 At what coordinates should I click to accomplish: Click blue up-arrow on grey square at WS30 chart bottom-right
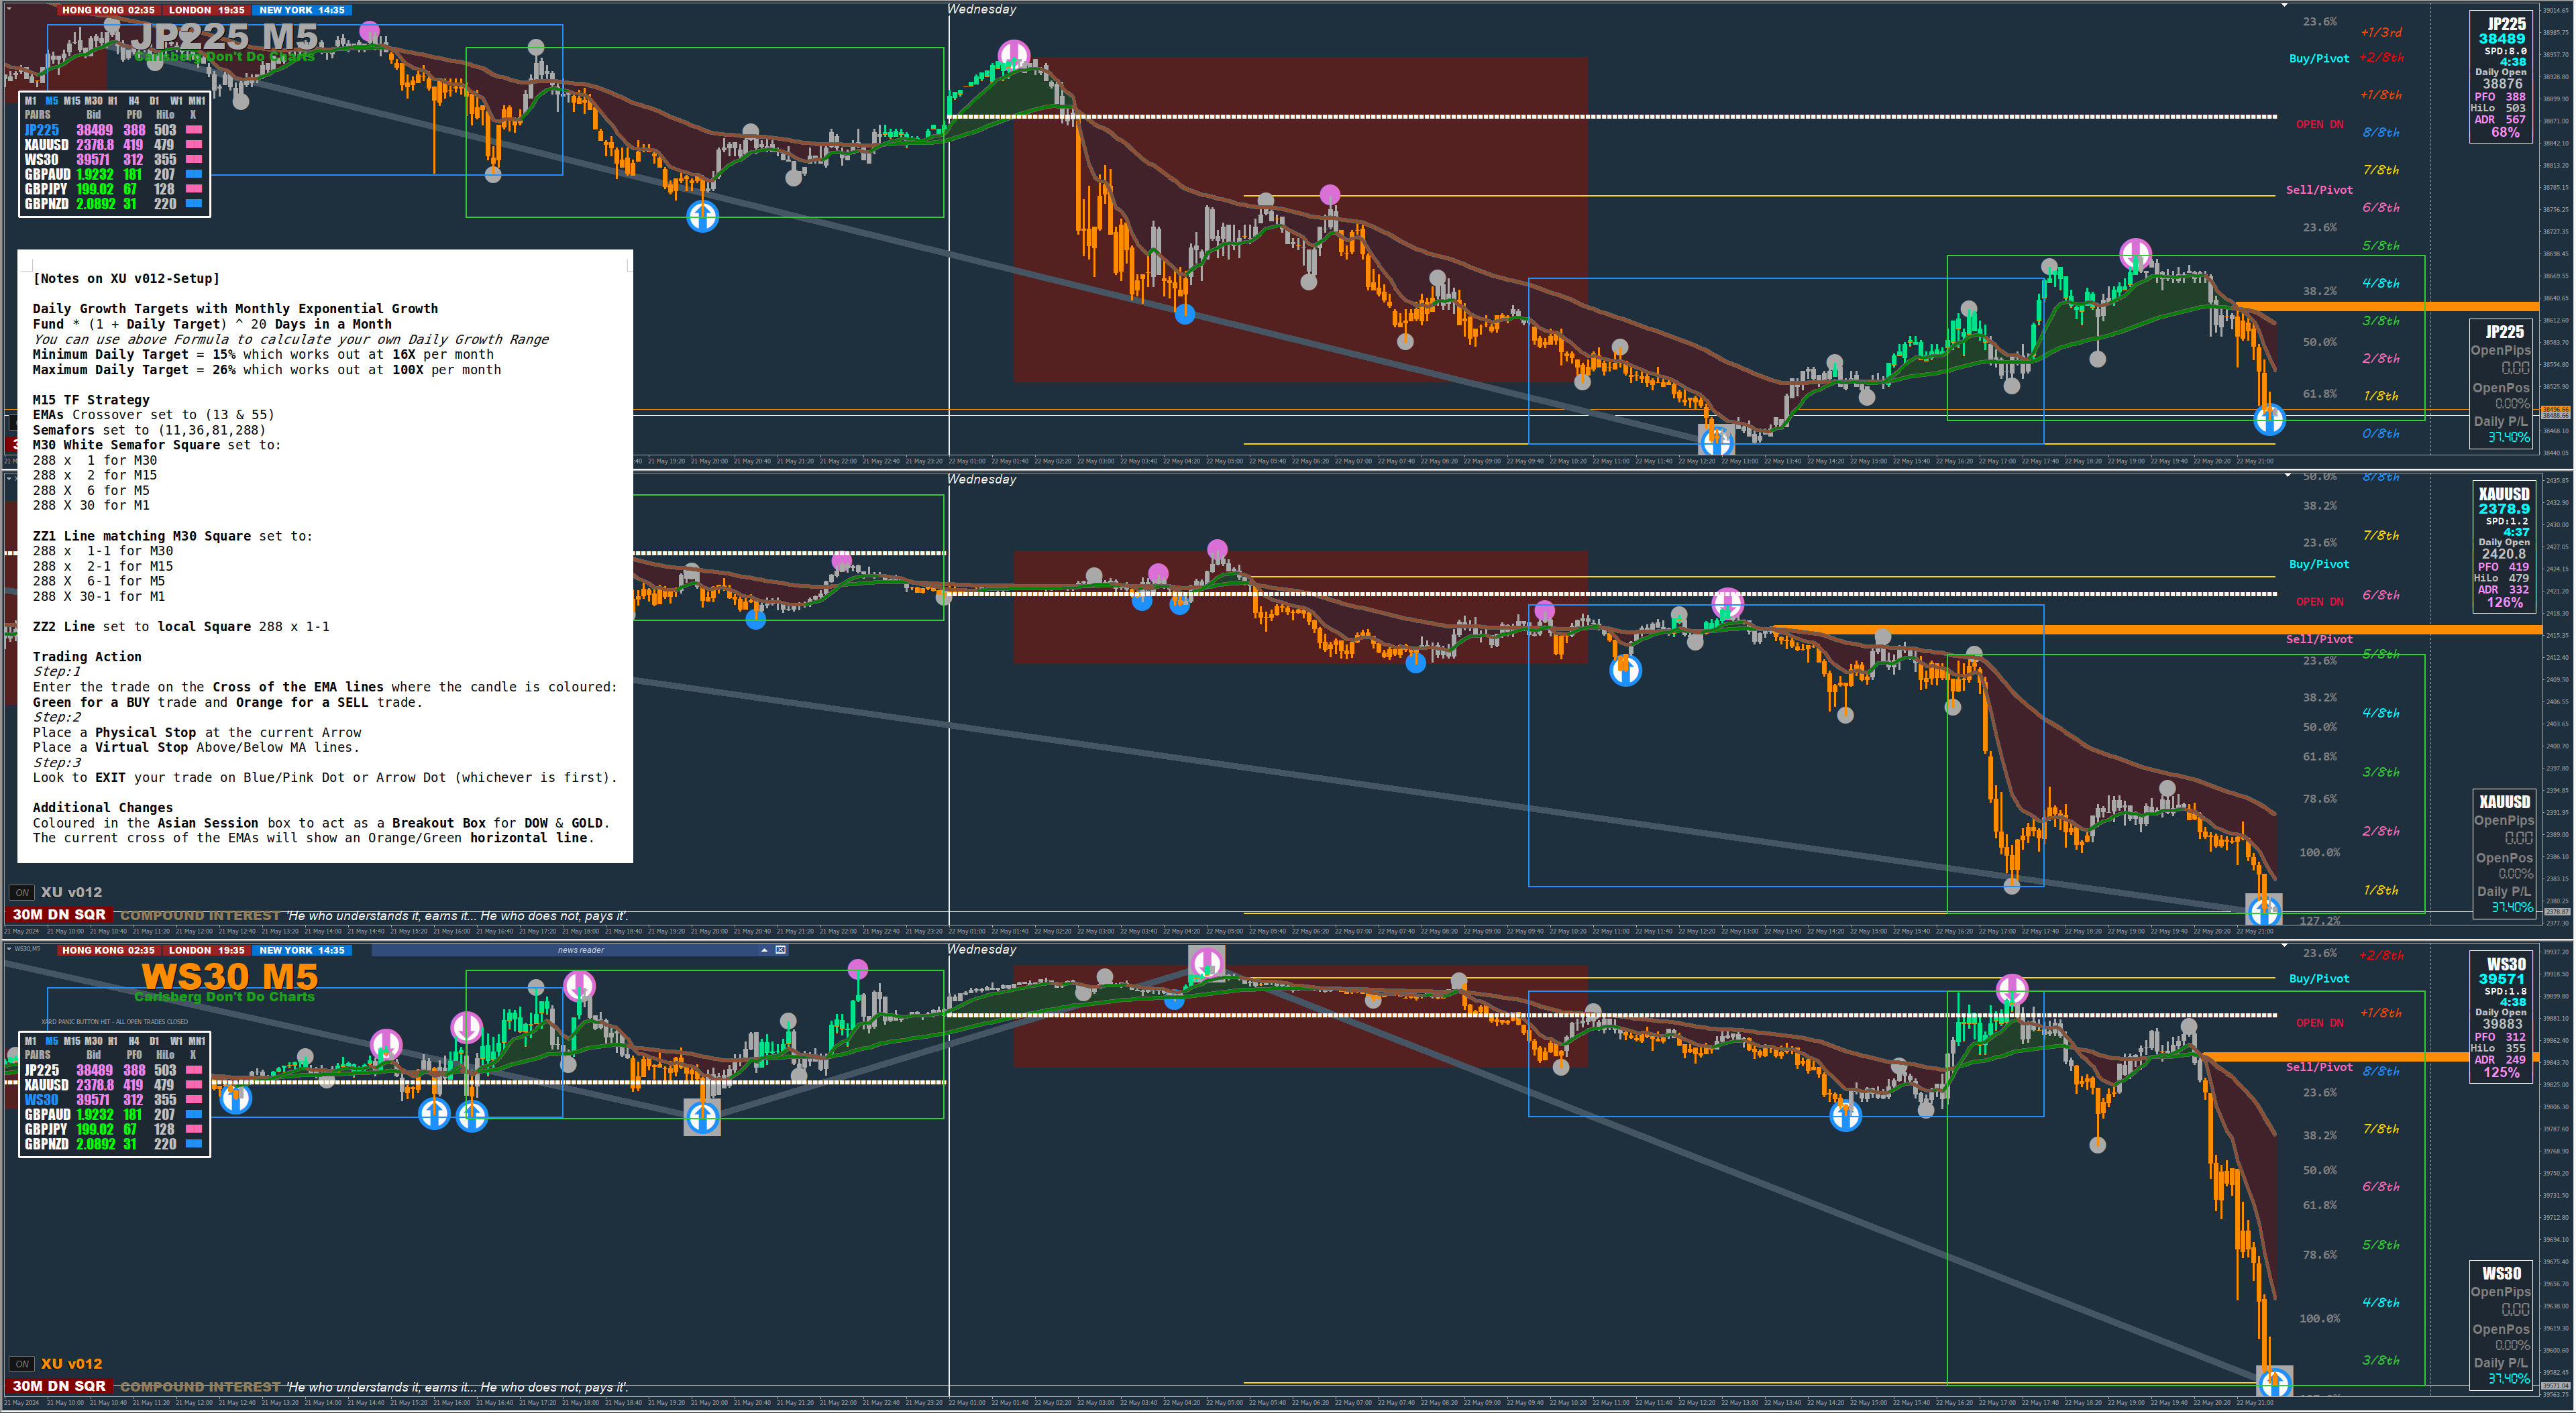[2275, 1382]
